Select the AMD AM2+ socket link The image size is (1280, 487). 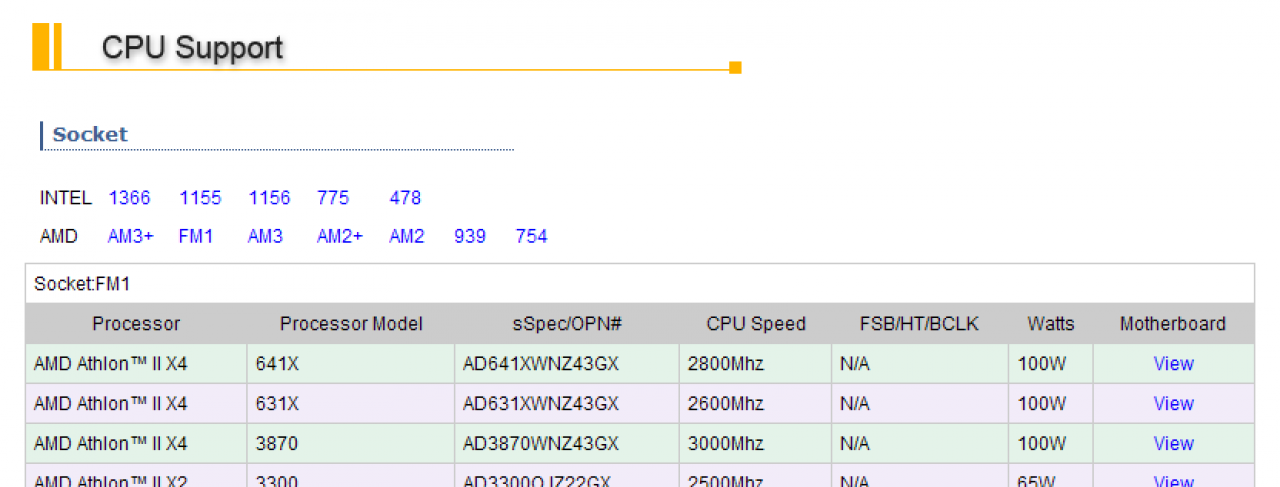(340, 237)
